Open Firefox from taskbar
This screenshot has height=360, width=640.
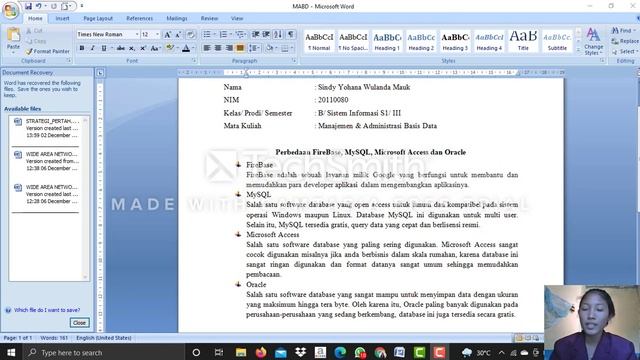[x=261, y=352]
